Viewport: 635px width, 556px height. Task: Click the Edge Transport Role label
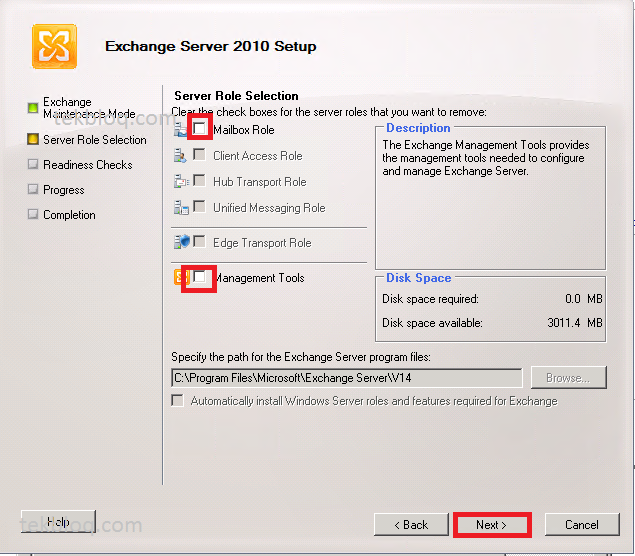tap(262, 243)
